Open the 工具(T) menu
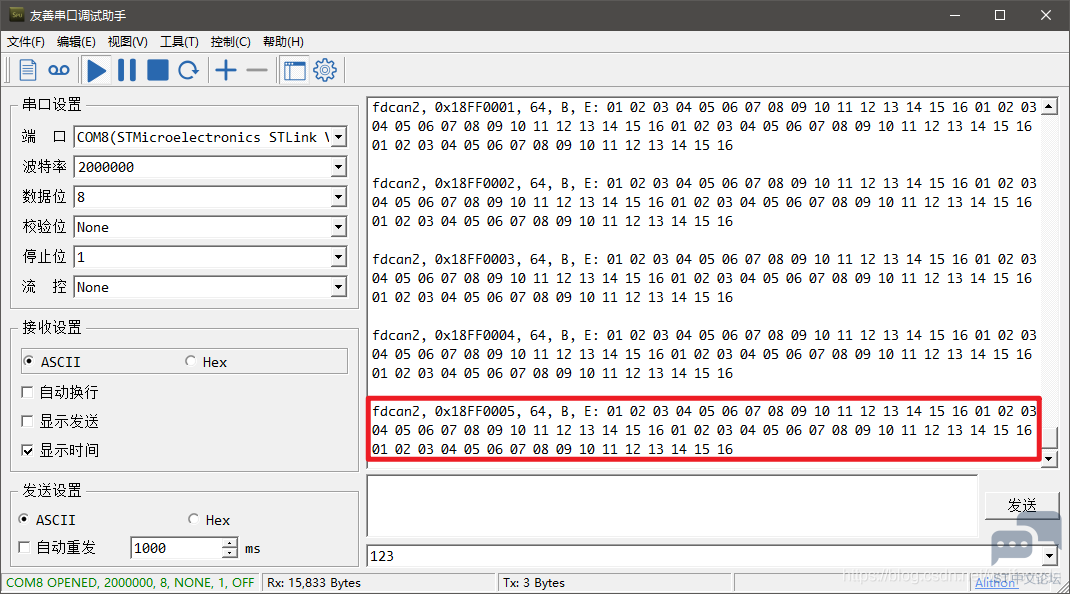 (179, 42)
